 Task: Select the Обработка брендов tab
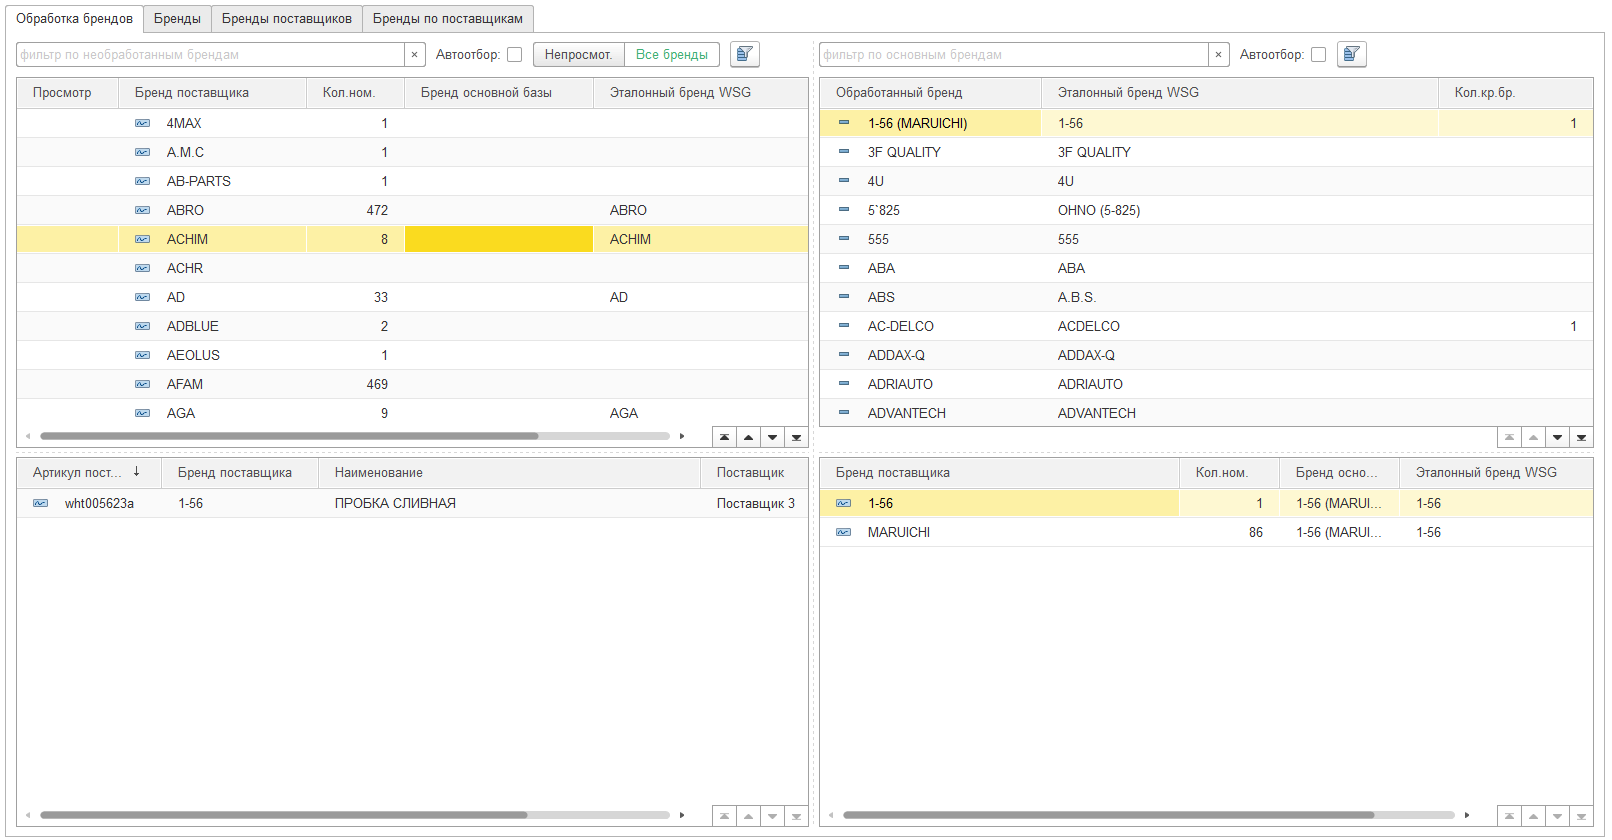tap(74, 19)
